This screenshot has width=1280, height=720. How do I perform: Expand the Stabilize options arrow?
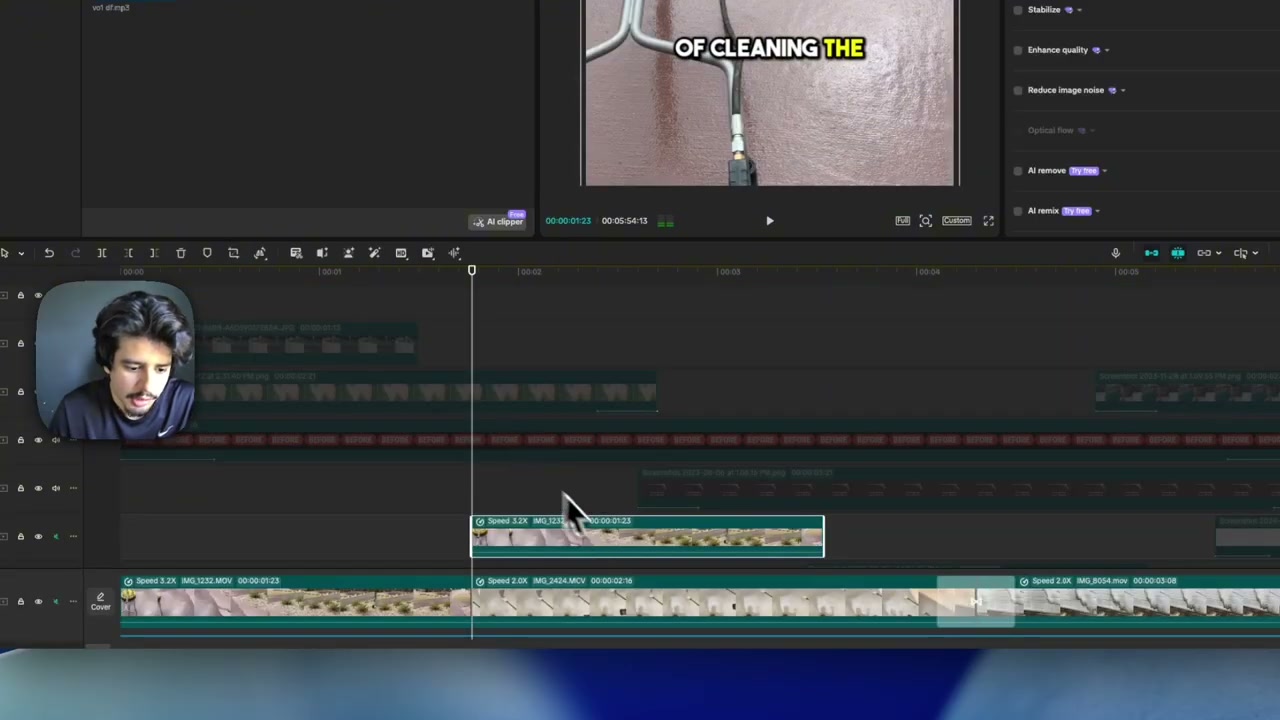[1079, 10]
